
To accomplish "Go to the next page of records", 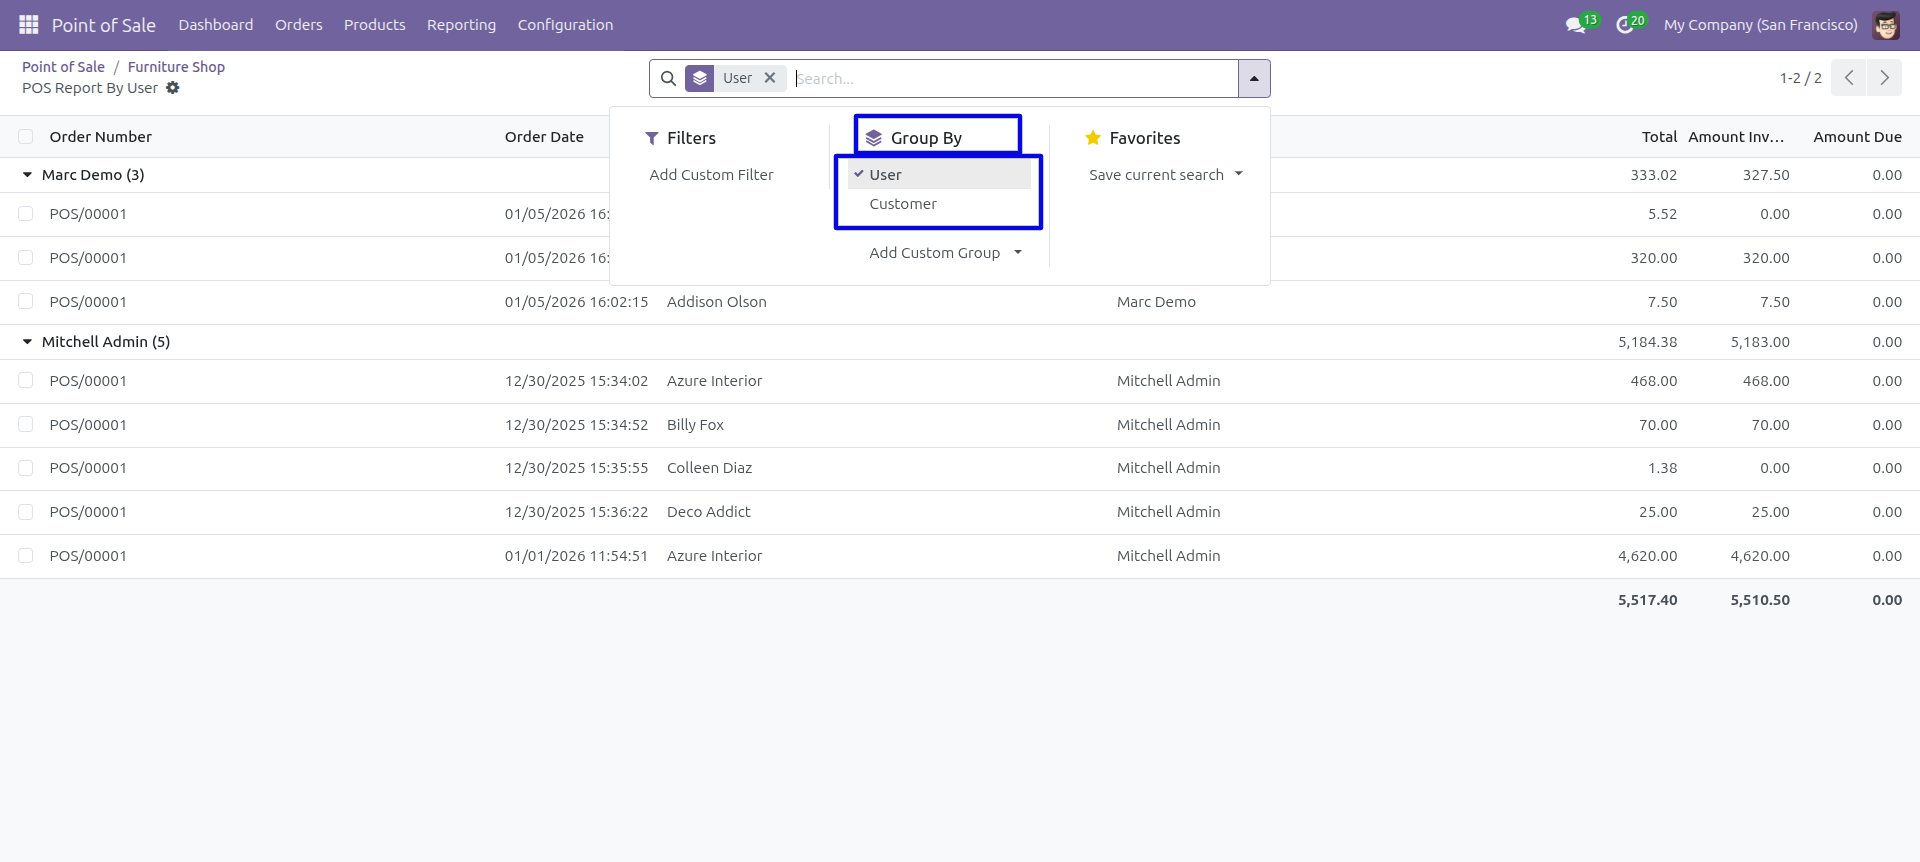I will (1884, 78).
